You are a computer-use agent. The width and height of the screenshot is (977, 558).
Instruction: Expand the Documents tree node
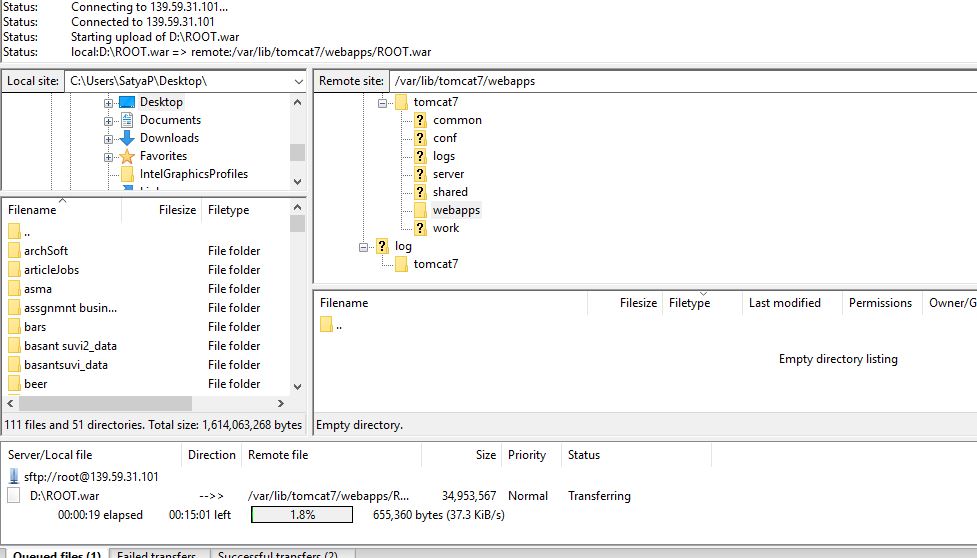[108, 121]
